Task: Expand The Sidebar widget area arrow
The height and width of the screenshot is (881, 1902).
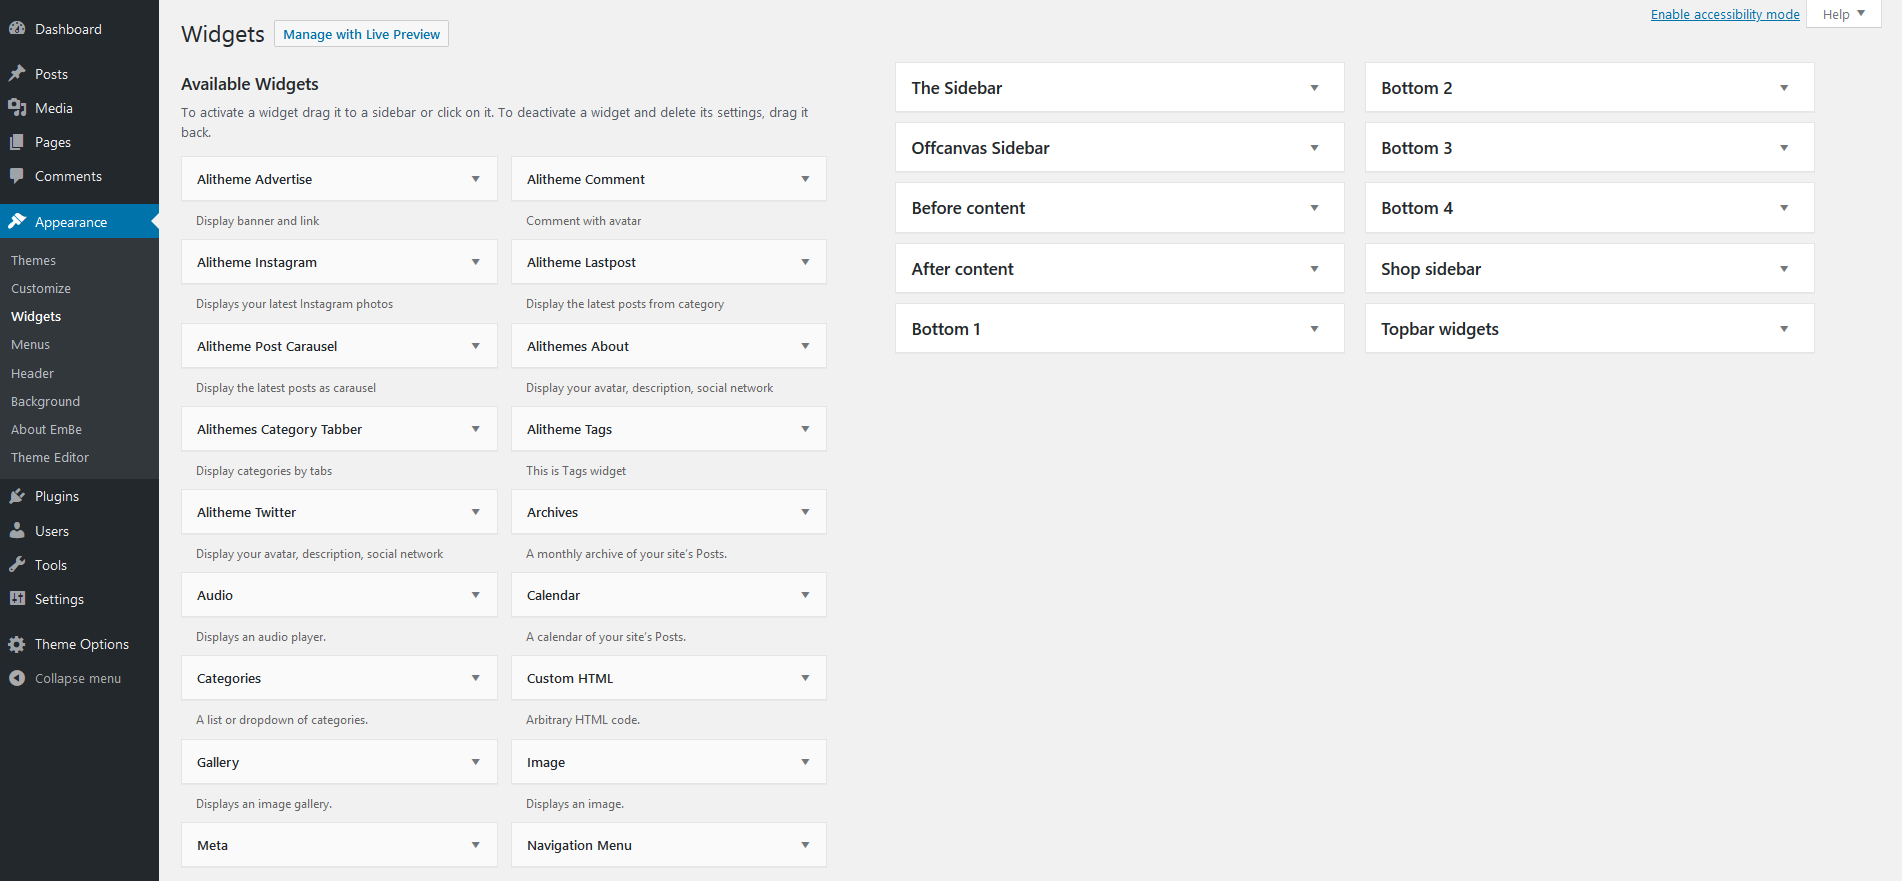Action: pos(1315,88)
